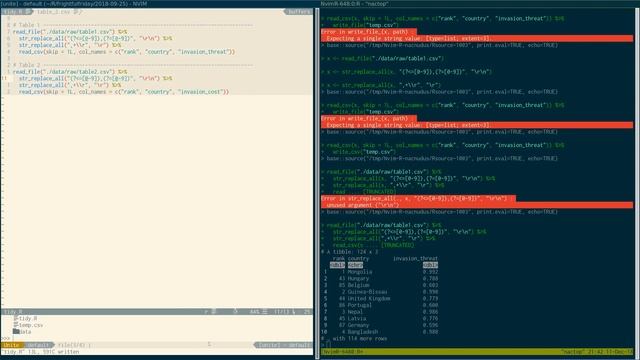This screenshot has width=640, height=360.
Task: Switch to the table_1.csv buffer tab
Action: click(59, 12)
